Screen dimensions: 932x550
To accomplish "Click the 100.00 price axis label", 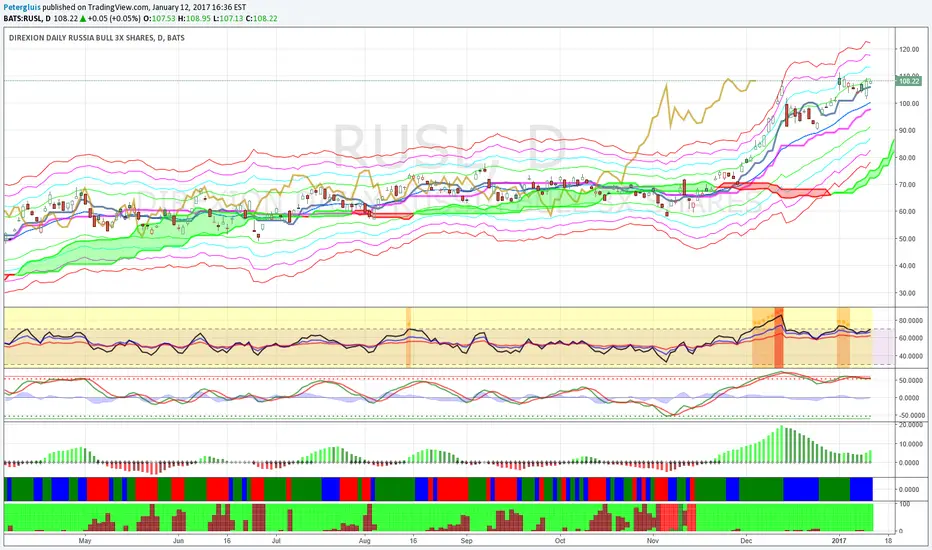I will pyautogui.click(x=909, y=103).
